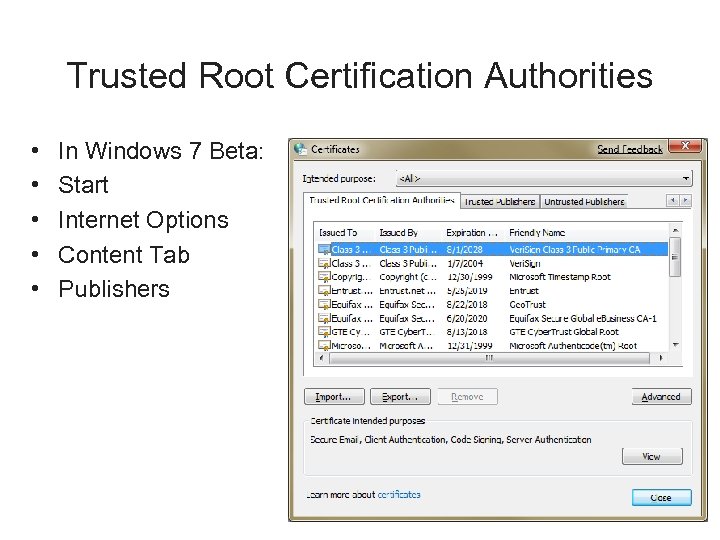This screenshot has width=720, height=540.
Task: Click the View button
Action: (652, 456)
